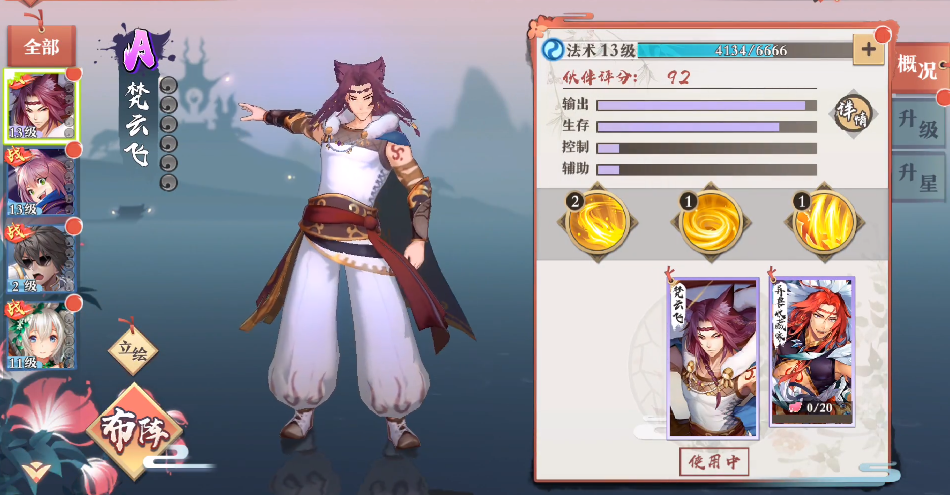Image resolution: width=950 pixels, height=495 pixels.
Task: Select the middle golden vortex skill icon
Action: [x=711, y=222]
